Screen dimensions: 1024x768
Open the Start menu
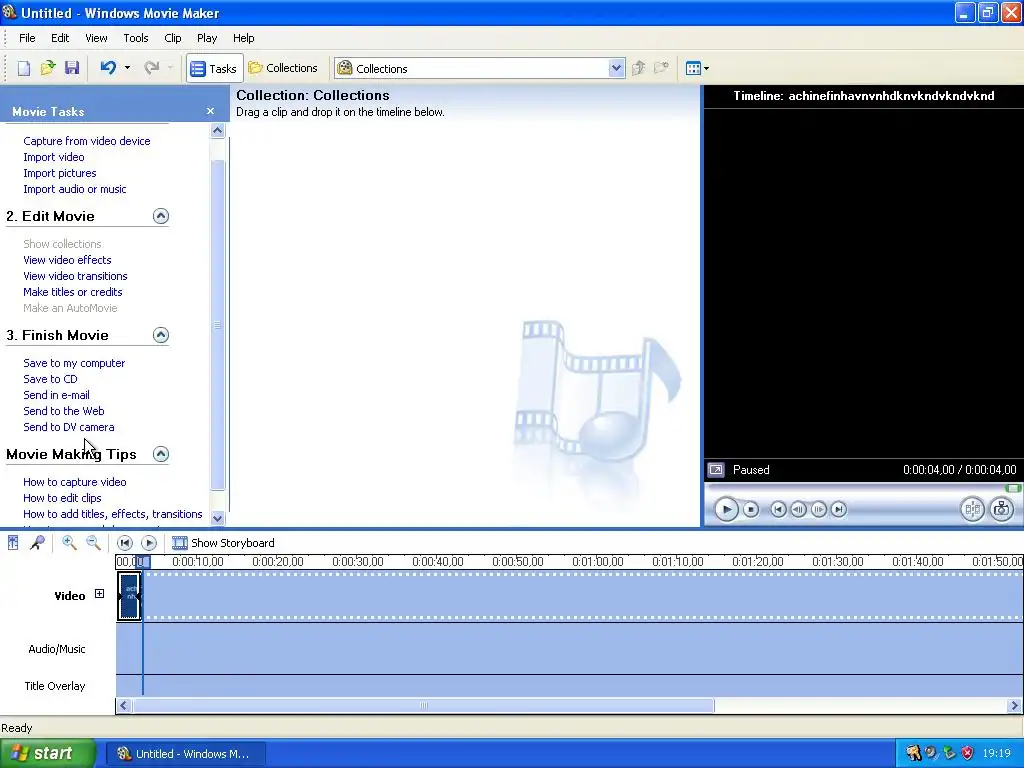(48, 754)
